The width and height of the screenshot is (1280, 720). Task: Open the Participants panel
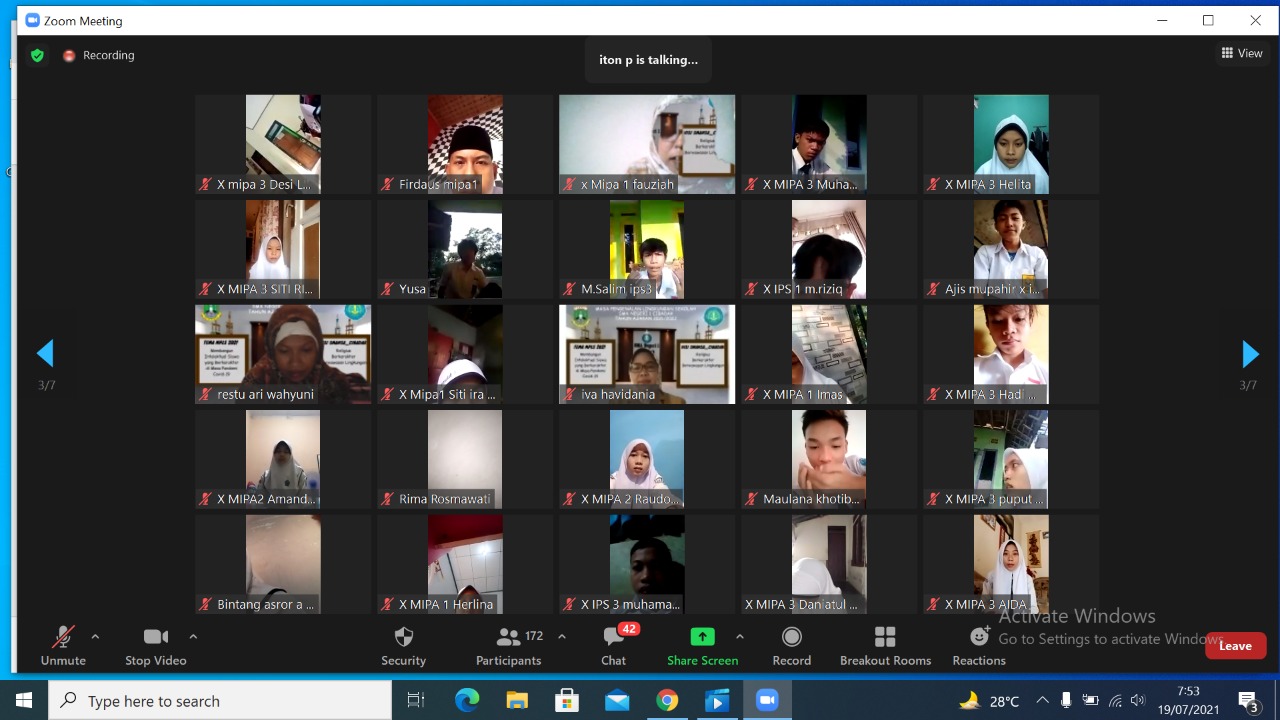click(x=508, y=646)
